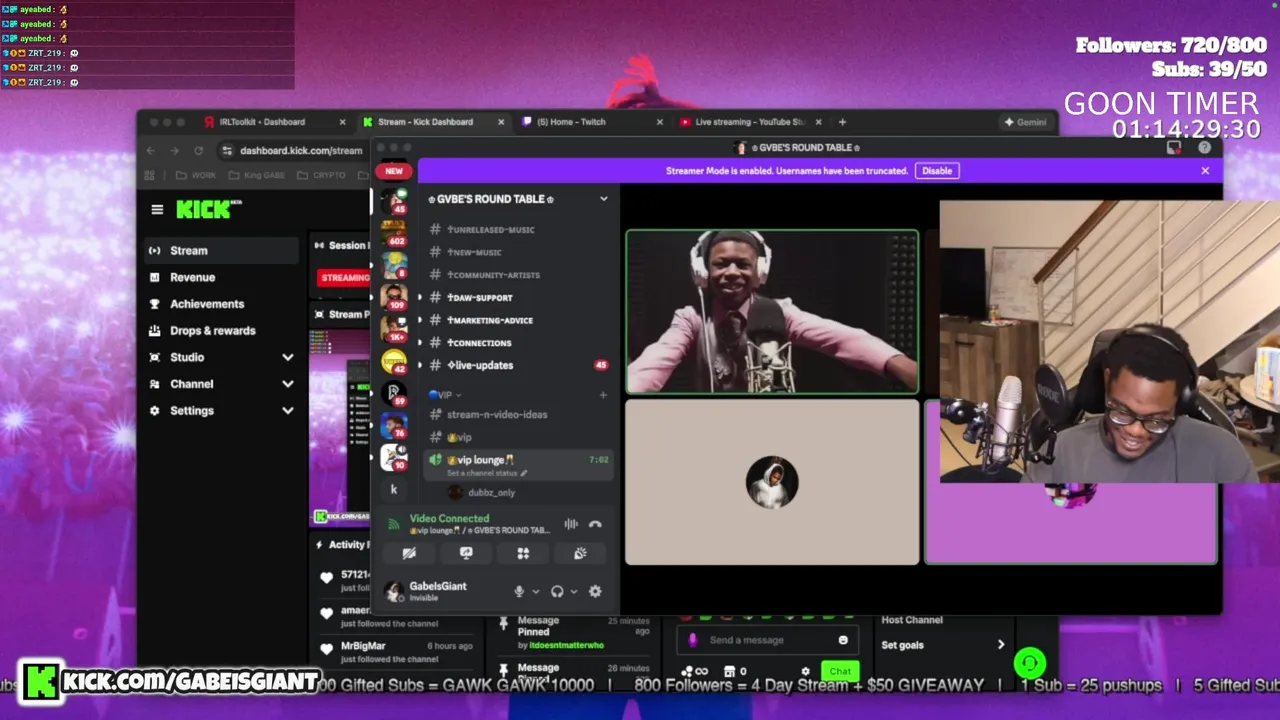Viewport: 1280px width, 720px height.
Task: Open headphone output options dropdown
Action: 574,591
